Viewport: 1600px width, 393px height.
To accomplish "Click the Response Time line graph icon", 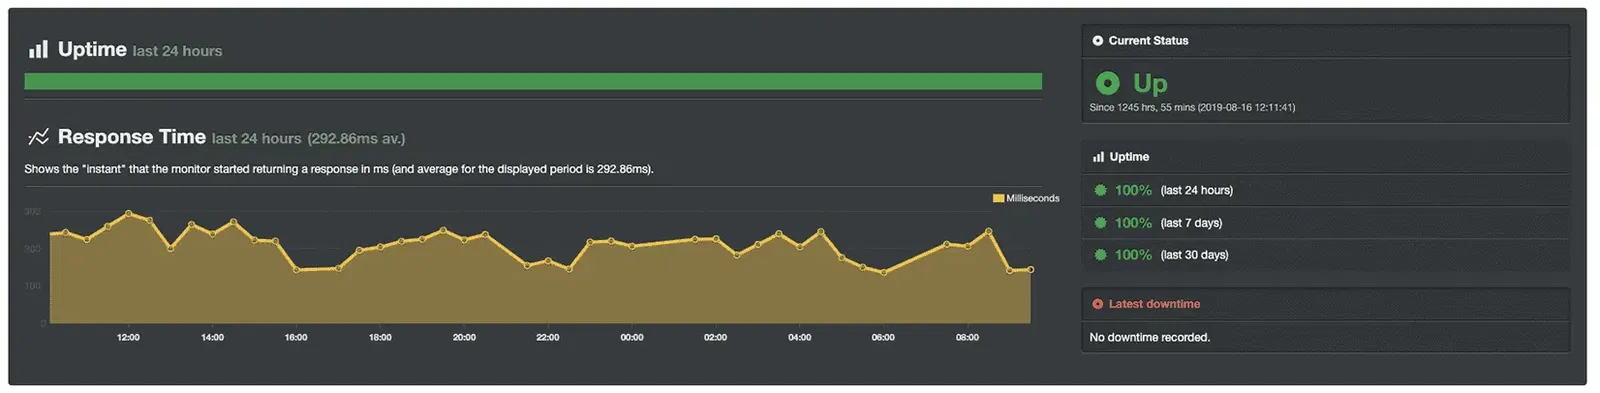I will 38,137.
